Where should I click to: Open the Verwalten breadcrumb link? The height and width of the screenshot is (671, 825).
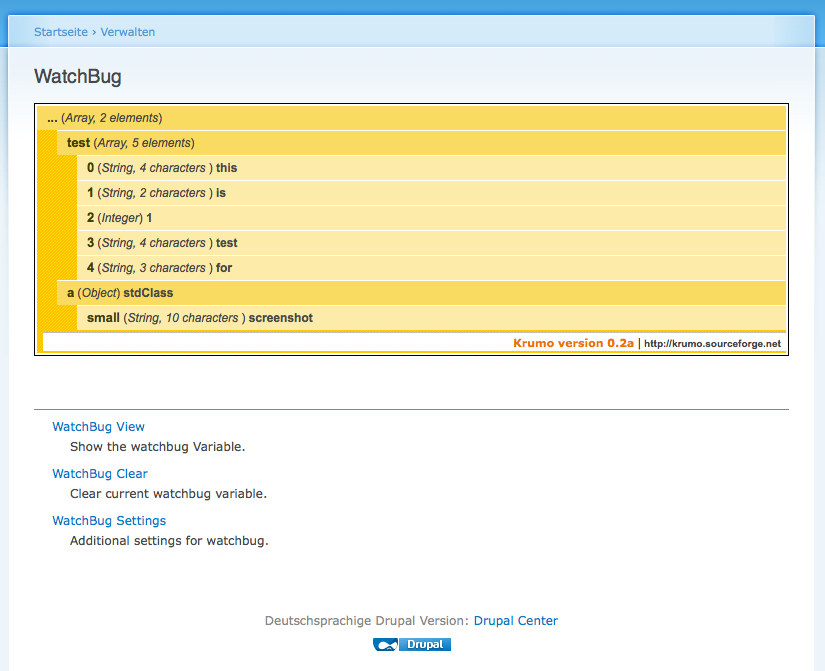(128, 31)
